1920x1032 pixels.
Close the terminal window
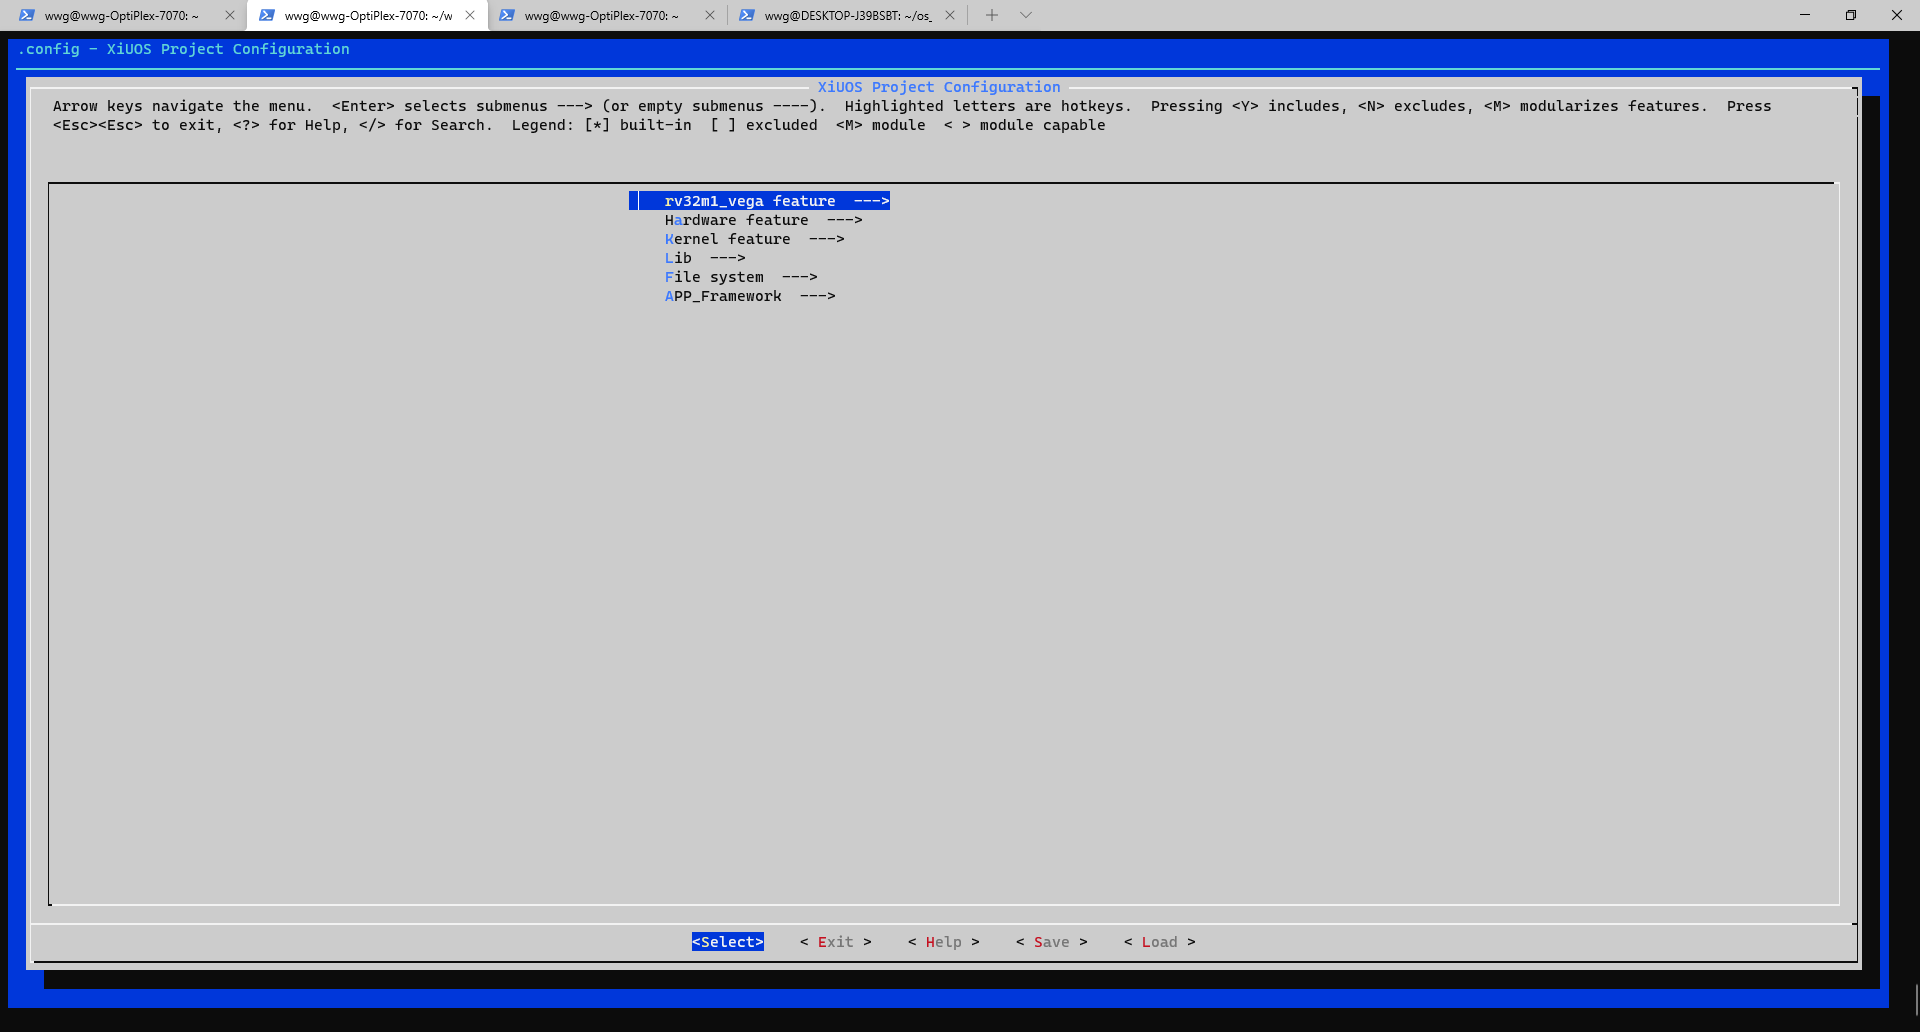click(x=1897, y=15)
